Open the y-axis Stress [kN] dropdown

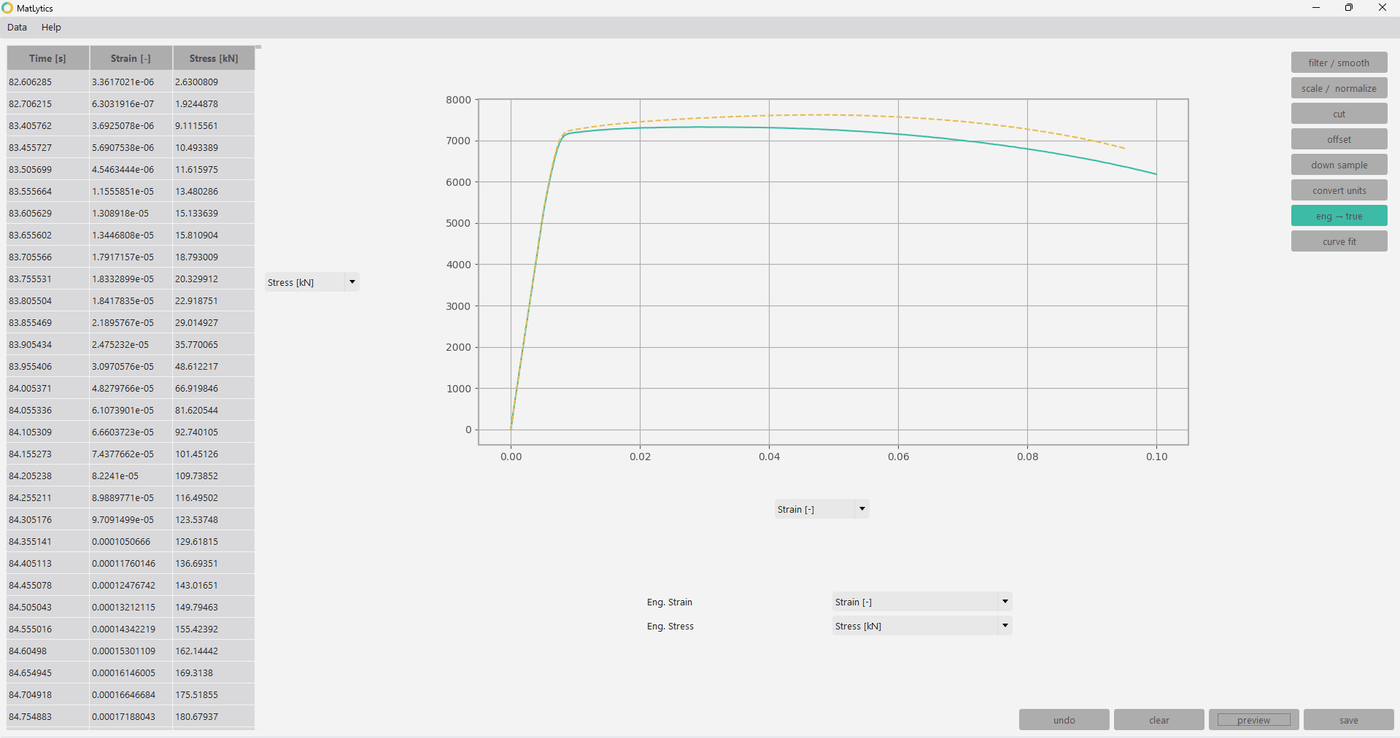point(310,281)
